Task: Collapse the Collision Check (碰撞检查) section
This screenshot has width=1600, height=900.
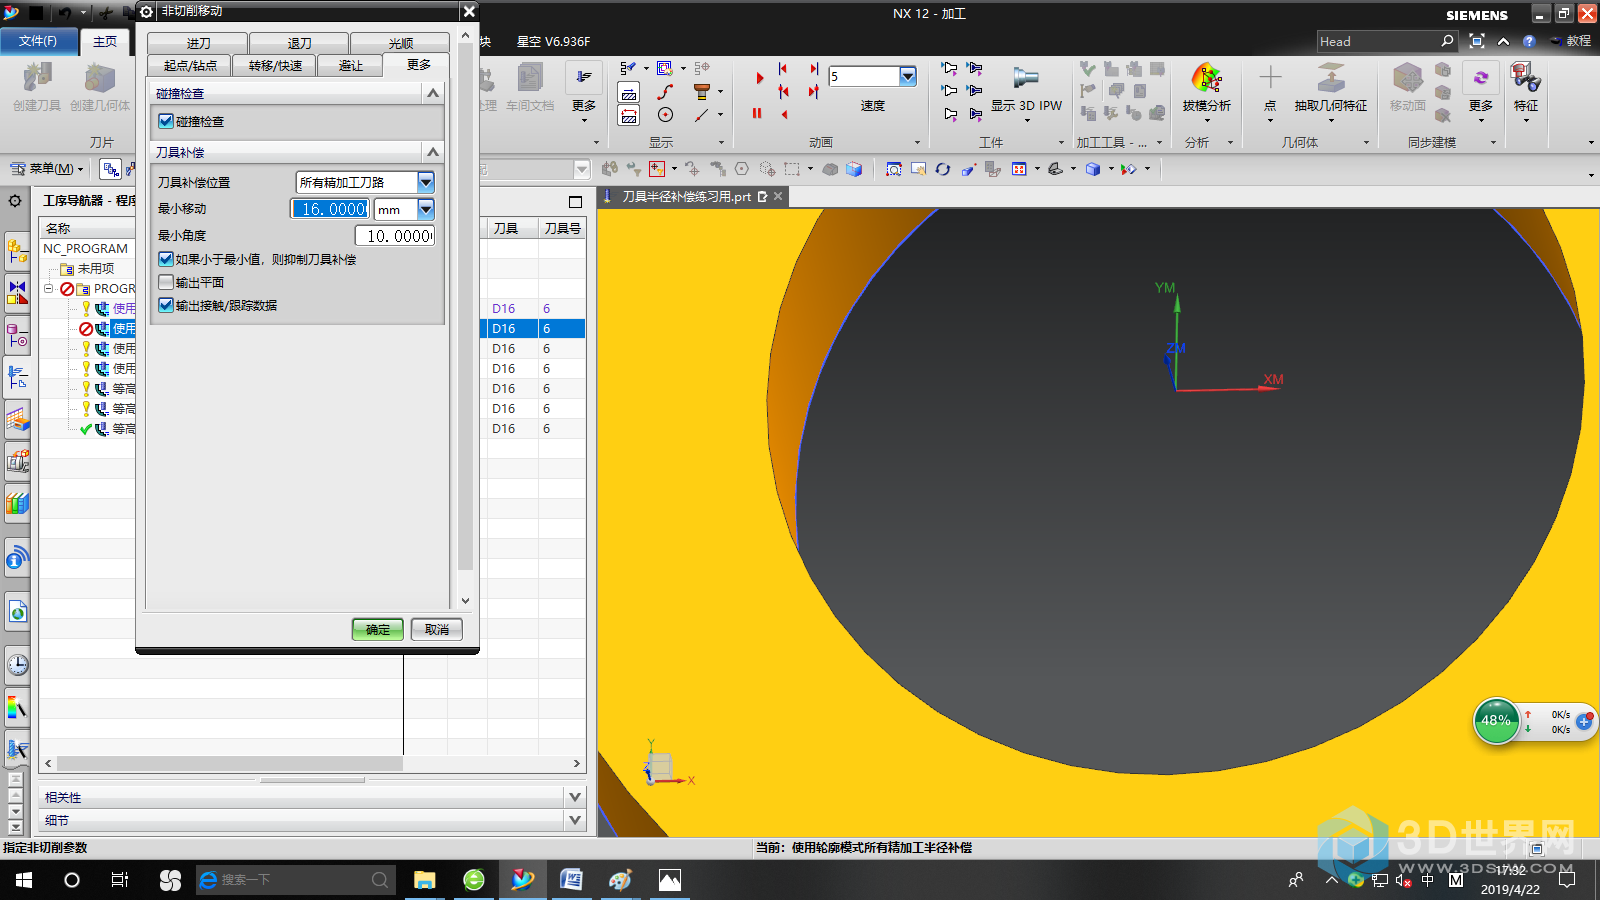Action: tap(433, 93)
